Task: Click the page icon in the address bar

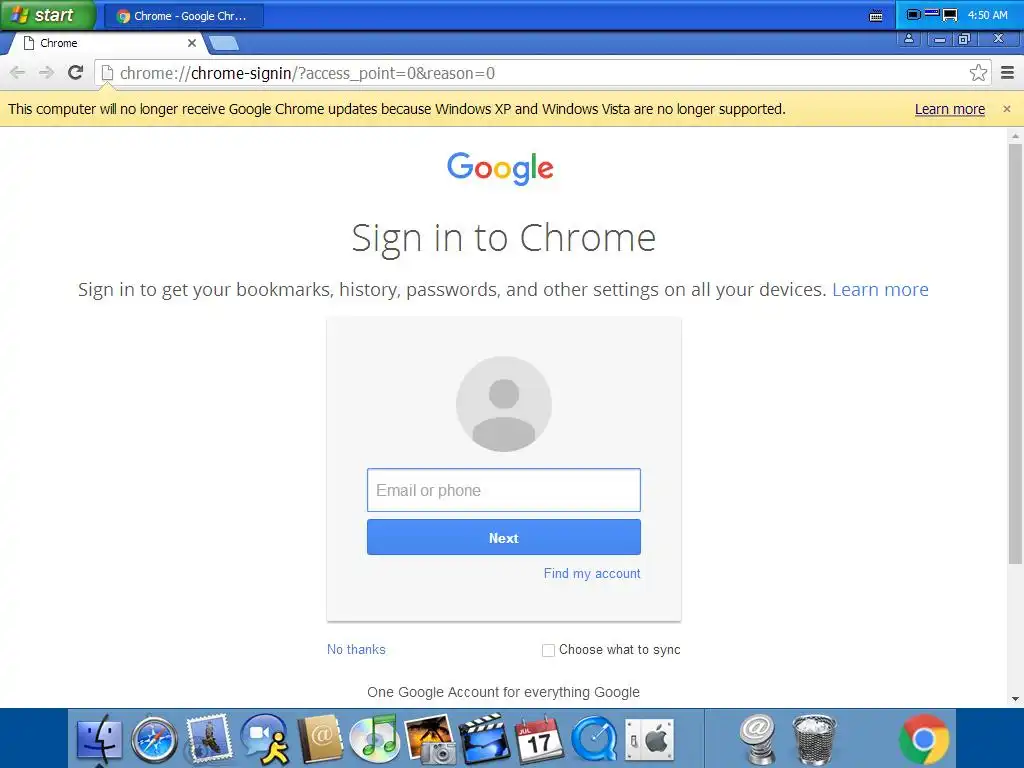Action: [108, 72]
